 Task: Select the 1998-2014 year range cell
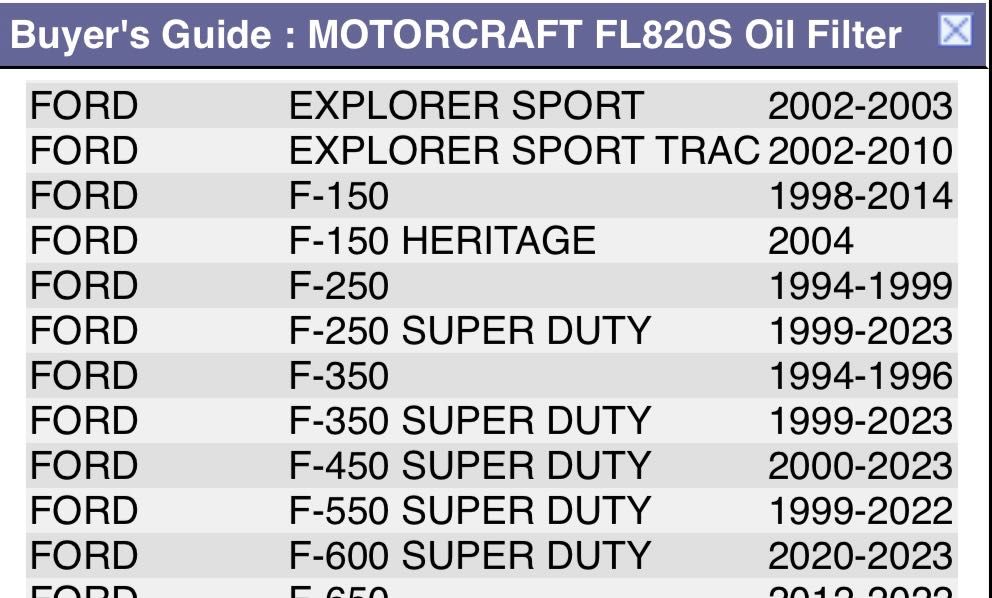coord(859,196)
